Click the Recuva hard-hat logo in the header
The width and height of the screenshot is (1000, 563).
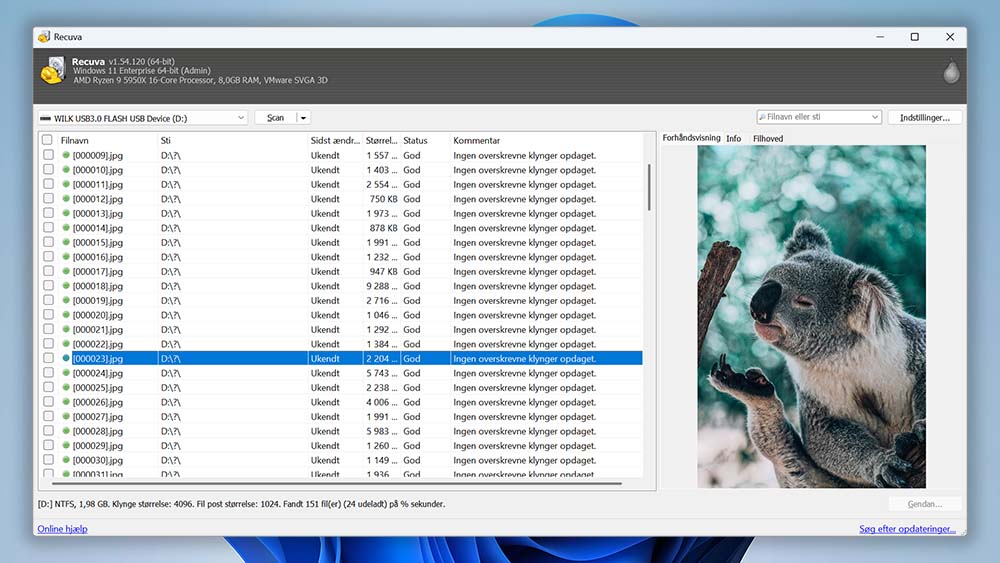[52, 71]
